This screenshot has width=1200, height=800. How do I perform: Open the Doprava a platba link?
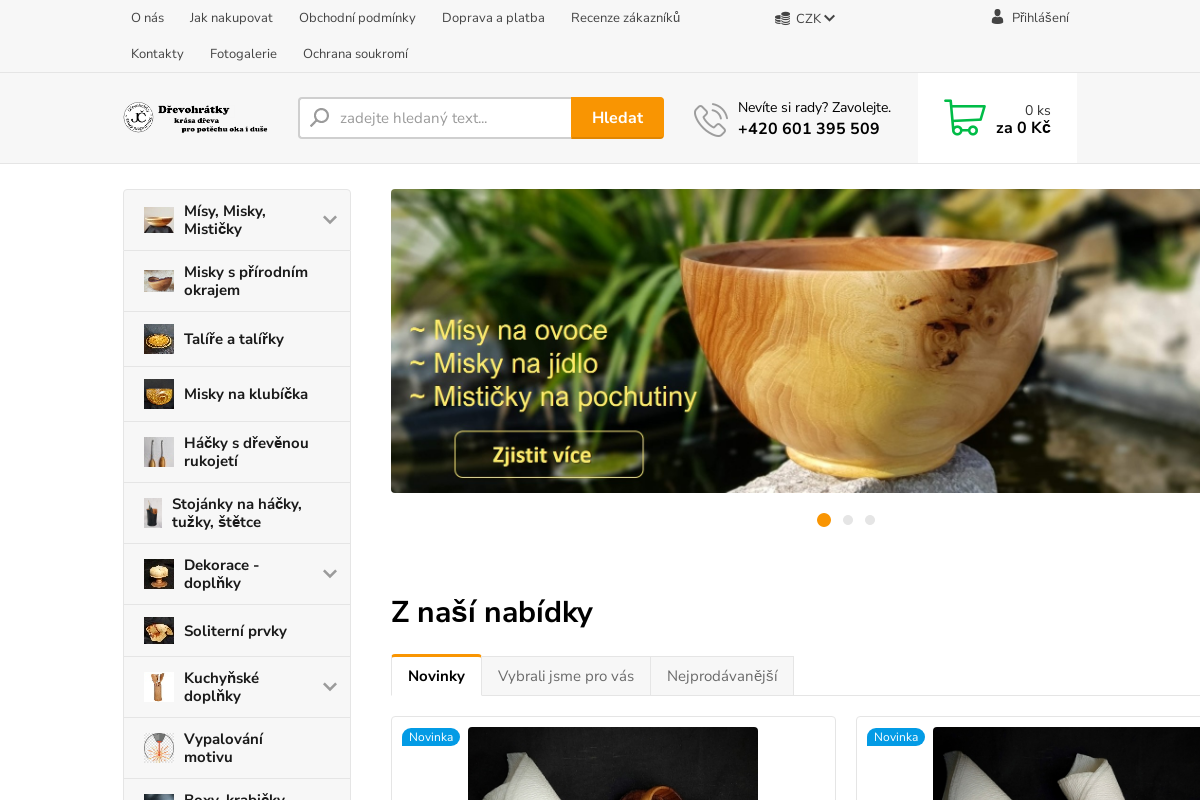coord(493,18)
